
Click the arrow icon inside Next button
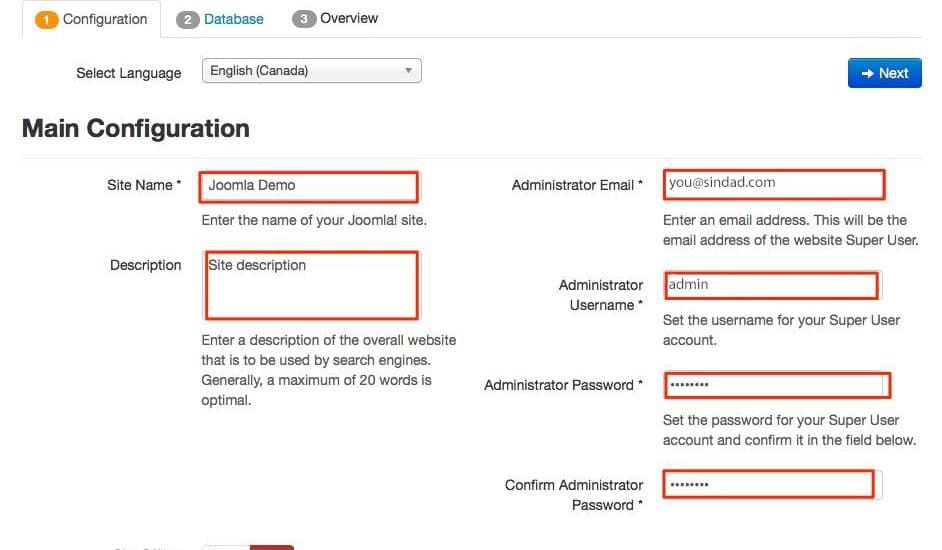click(868, 73)
